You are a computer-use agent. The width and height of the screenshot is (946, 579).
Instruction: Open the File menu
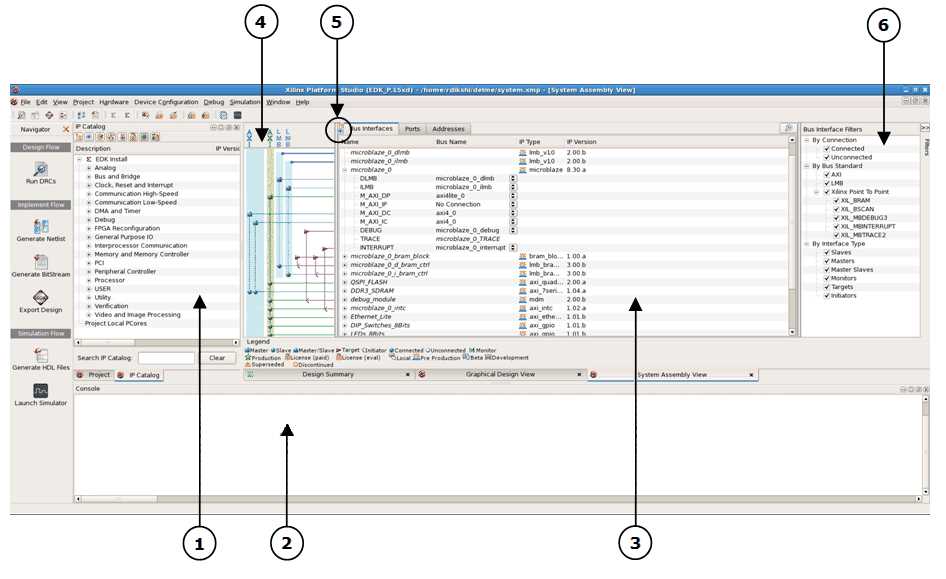[25, 103]
